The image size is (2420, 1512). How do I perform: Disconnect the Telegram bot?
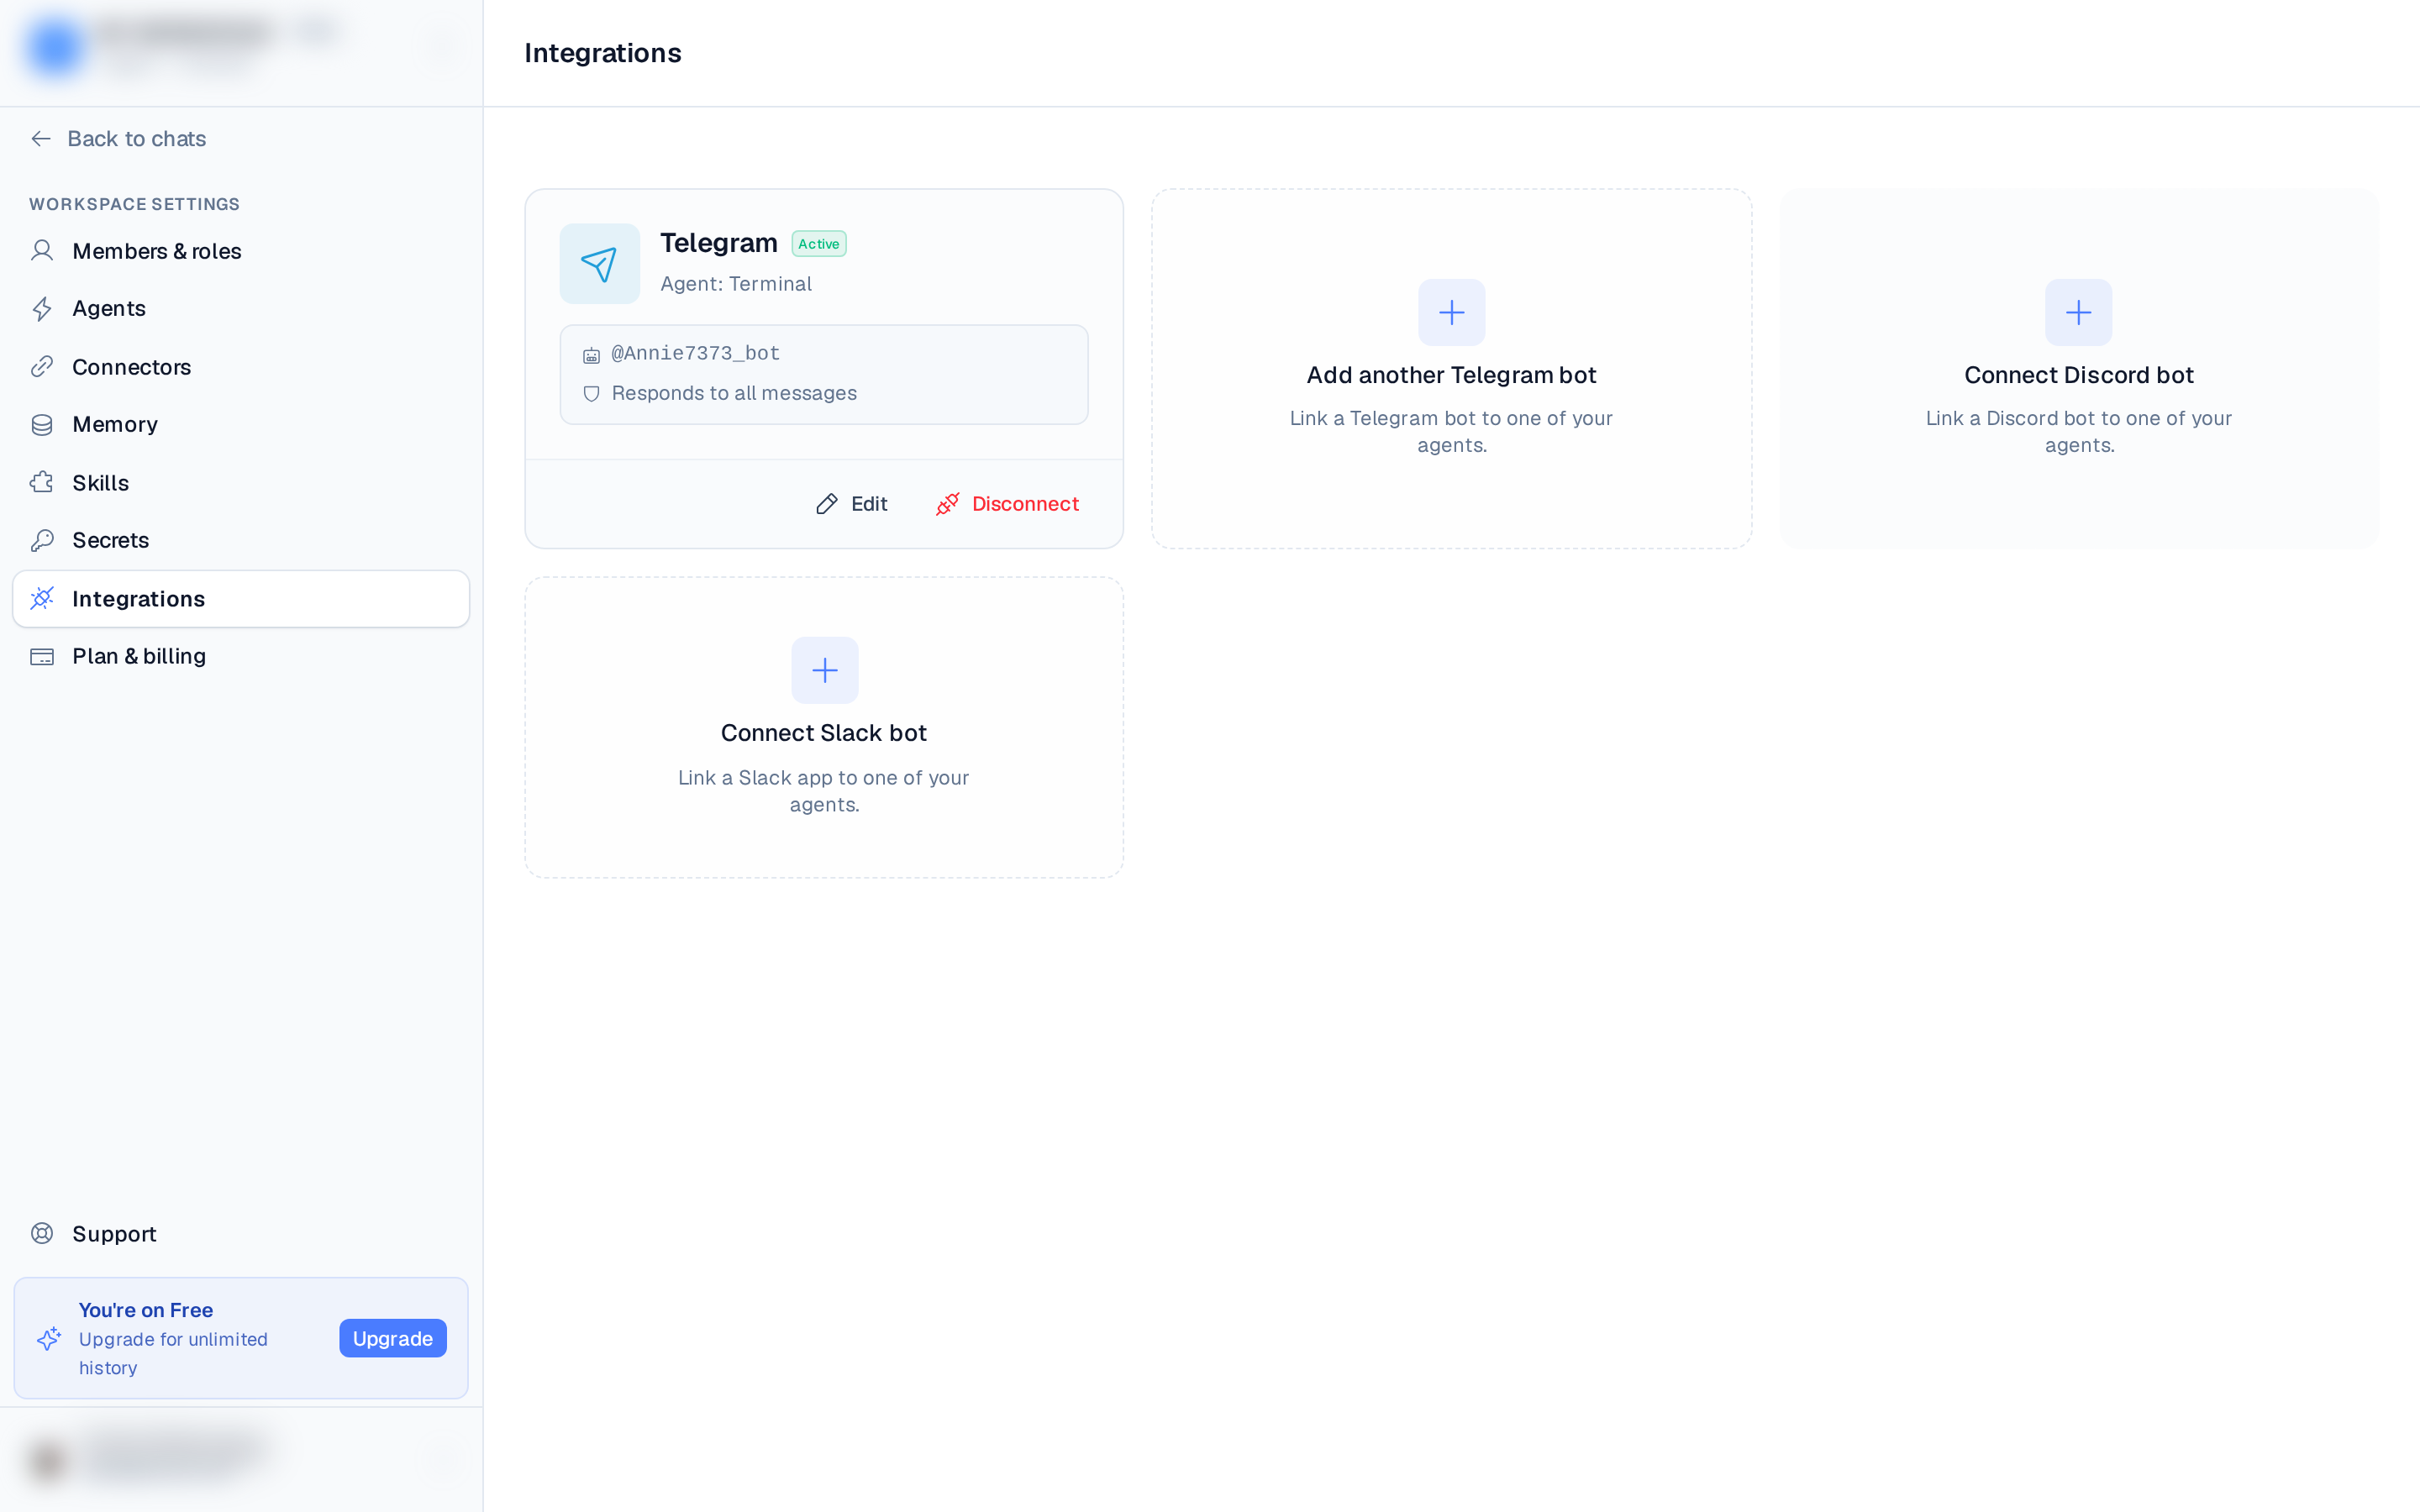click(x=1008, y=504)
